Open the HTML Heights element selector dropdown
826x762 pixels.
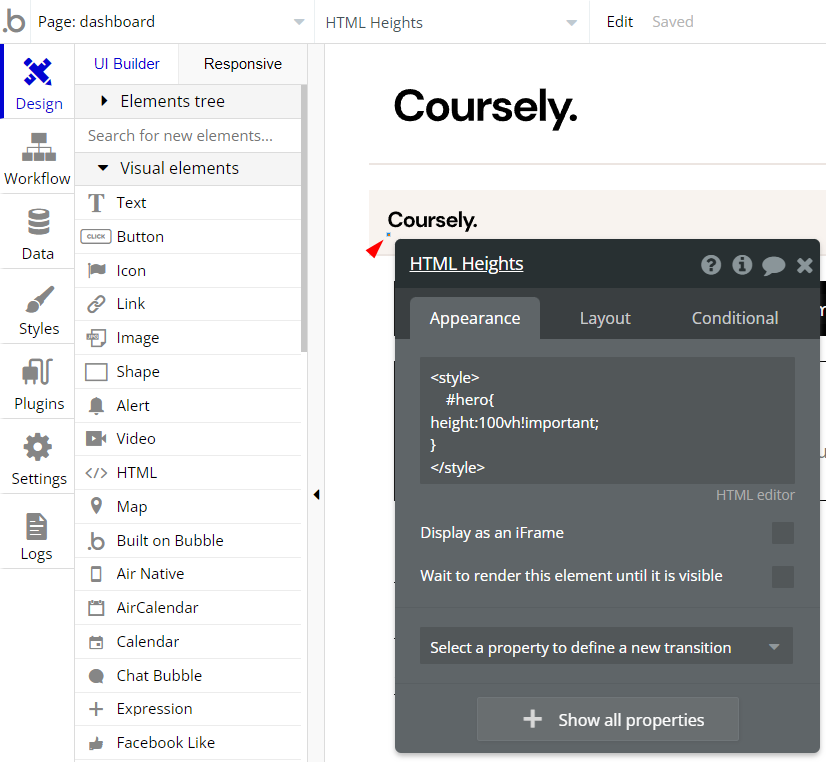[x=451, y=23]
